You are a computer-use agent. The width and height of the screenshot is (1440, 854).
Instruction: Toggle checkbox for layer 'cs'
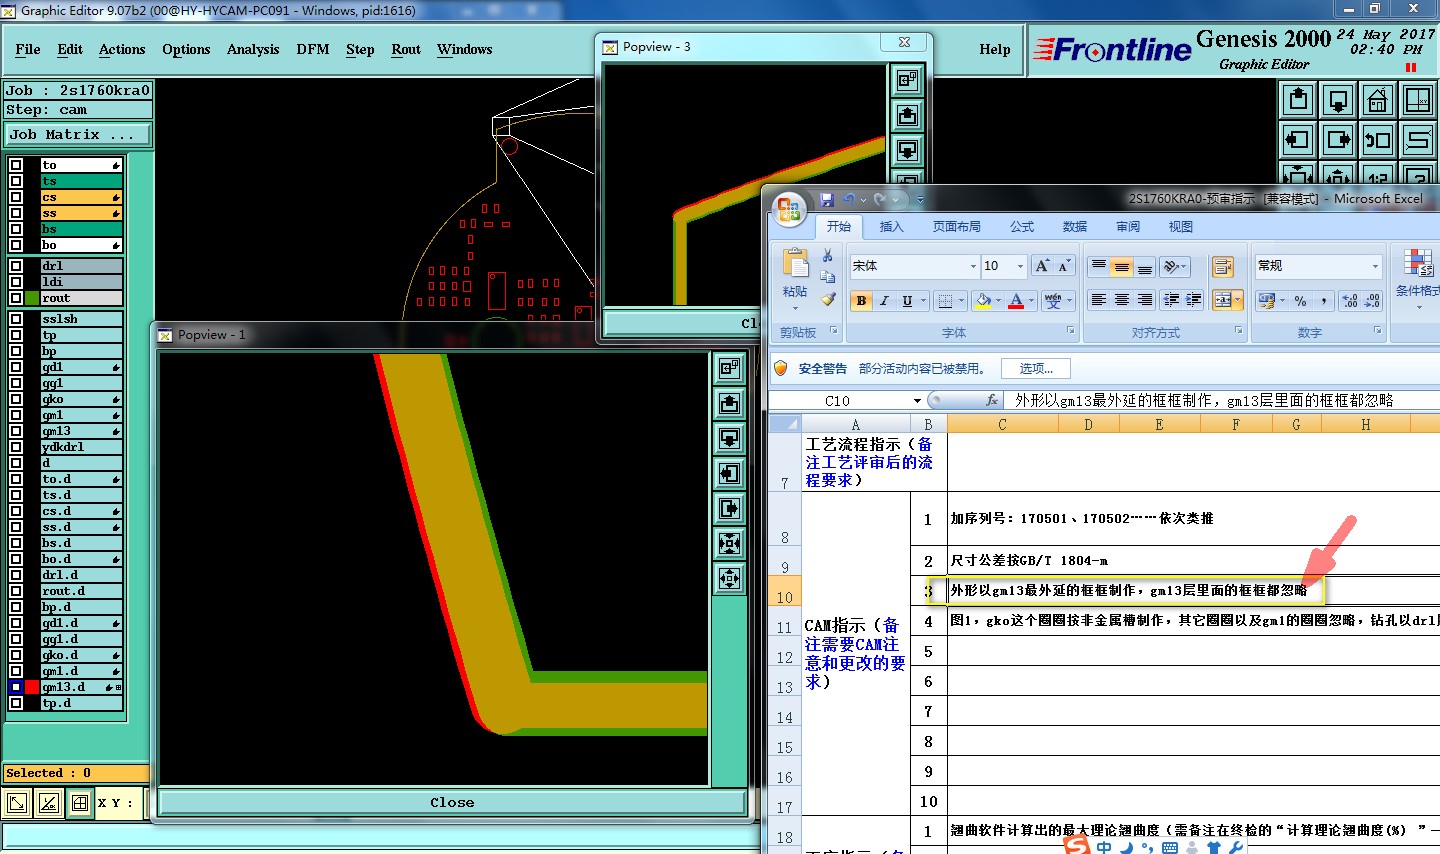coord(16,197)
